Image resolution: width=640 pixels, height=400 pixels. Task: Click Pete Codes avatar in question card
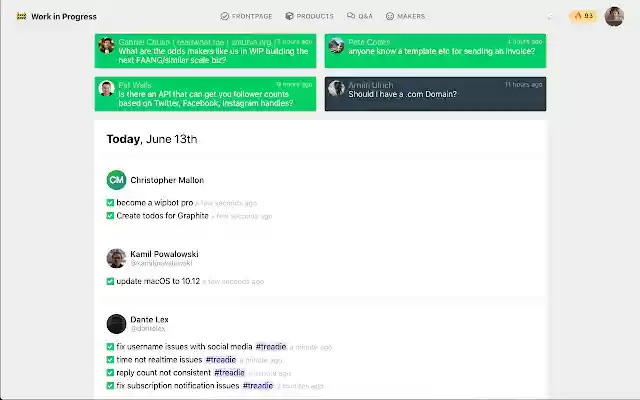336,46
